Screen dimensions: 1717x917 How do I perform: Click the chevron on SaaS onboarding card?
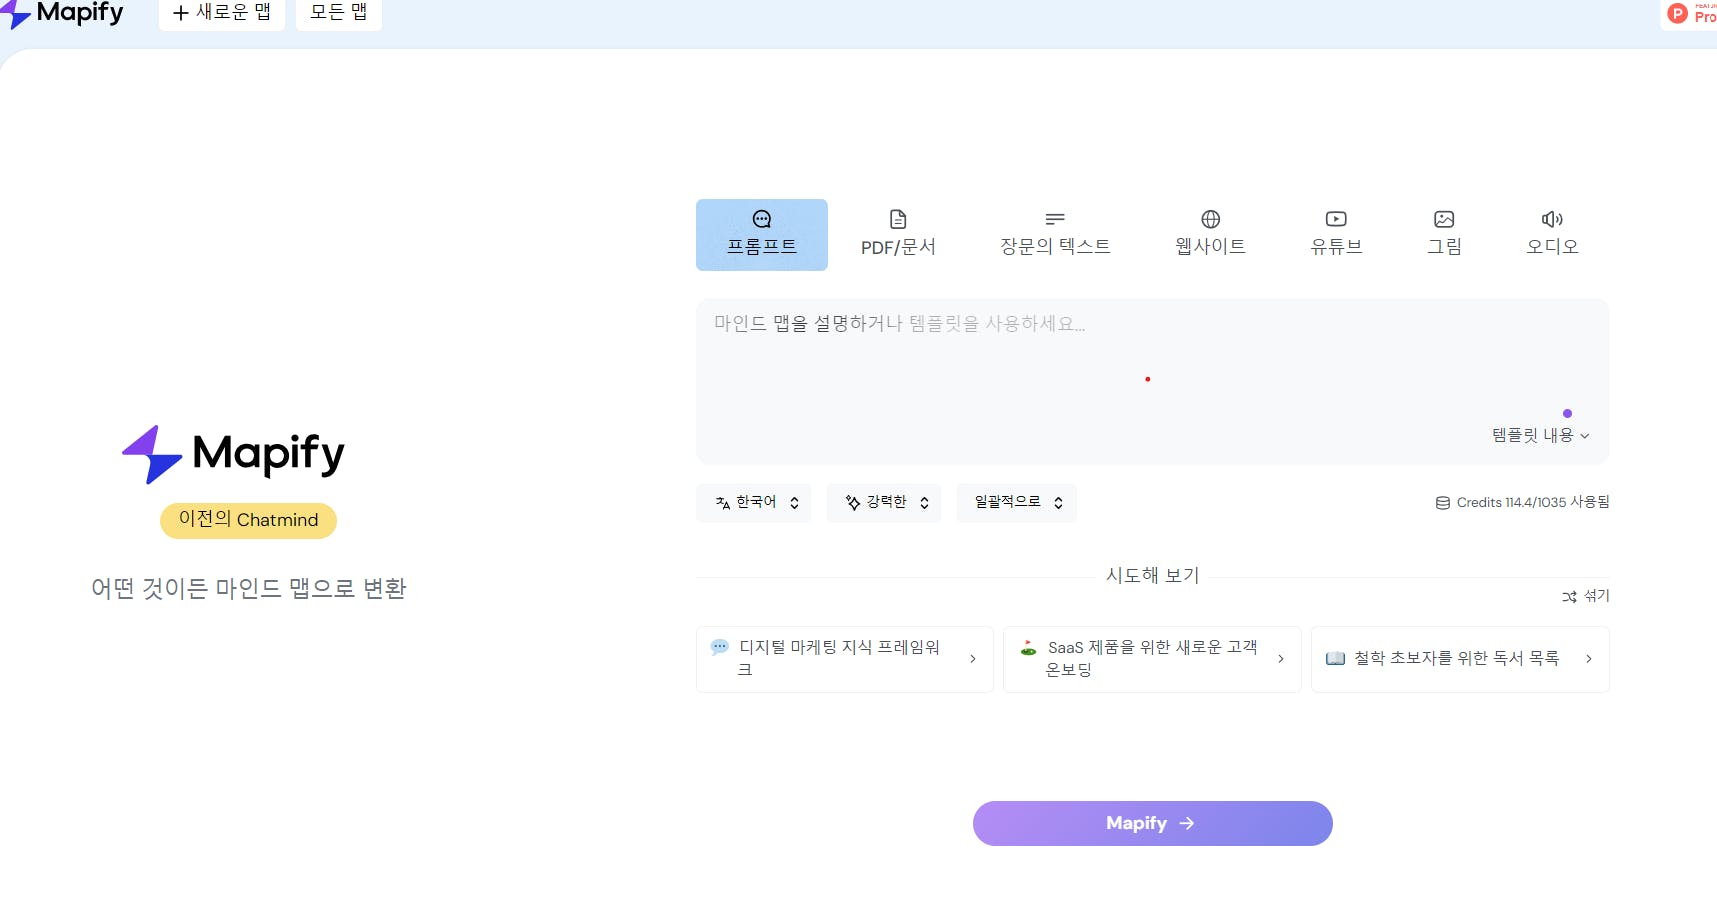pyautogui.click(x=1280, y=658)
